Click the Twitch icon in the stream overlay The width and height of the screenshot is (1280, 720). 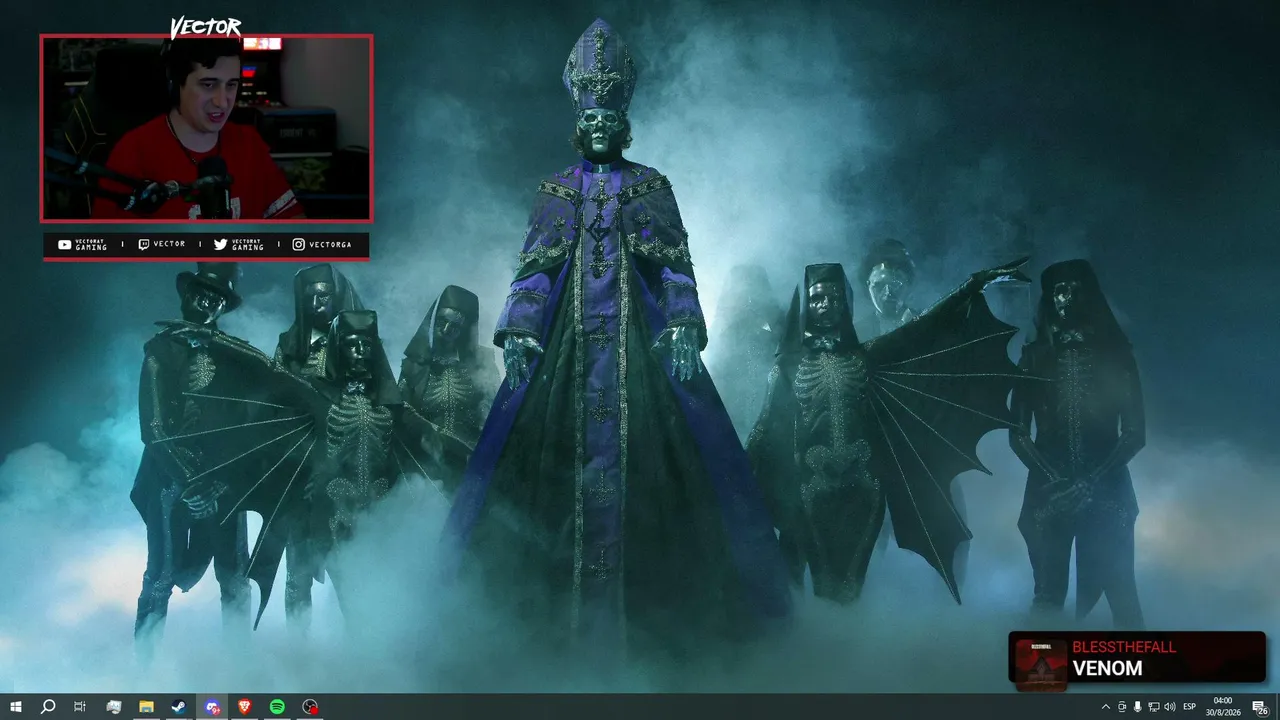143,245
